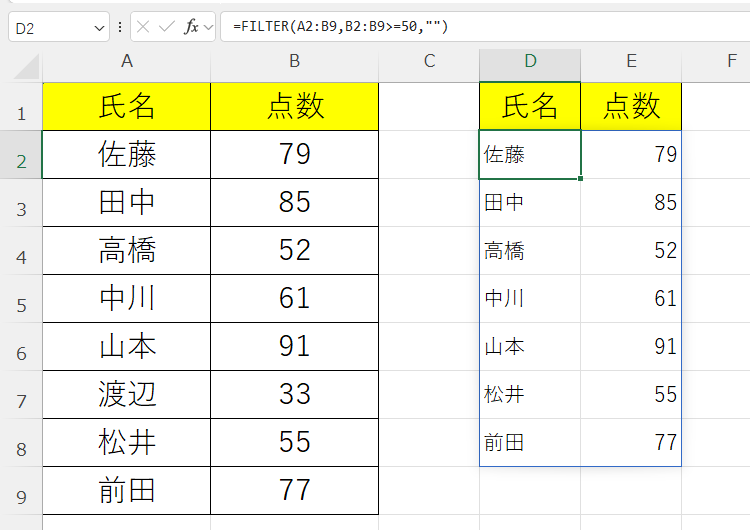Select cell E4 with value 52
Image resolution: width=750 pixels, height=530 pixels.
[631, 251]
